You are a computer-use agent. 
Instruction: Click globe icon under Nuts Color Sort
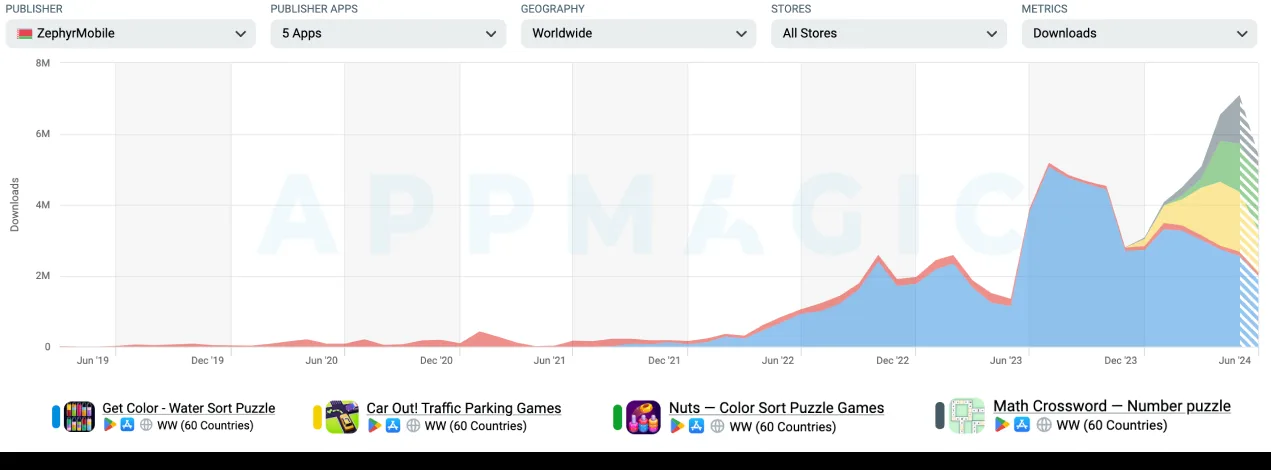pos(717,427)
